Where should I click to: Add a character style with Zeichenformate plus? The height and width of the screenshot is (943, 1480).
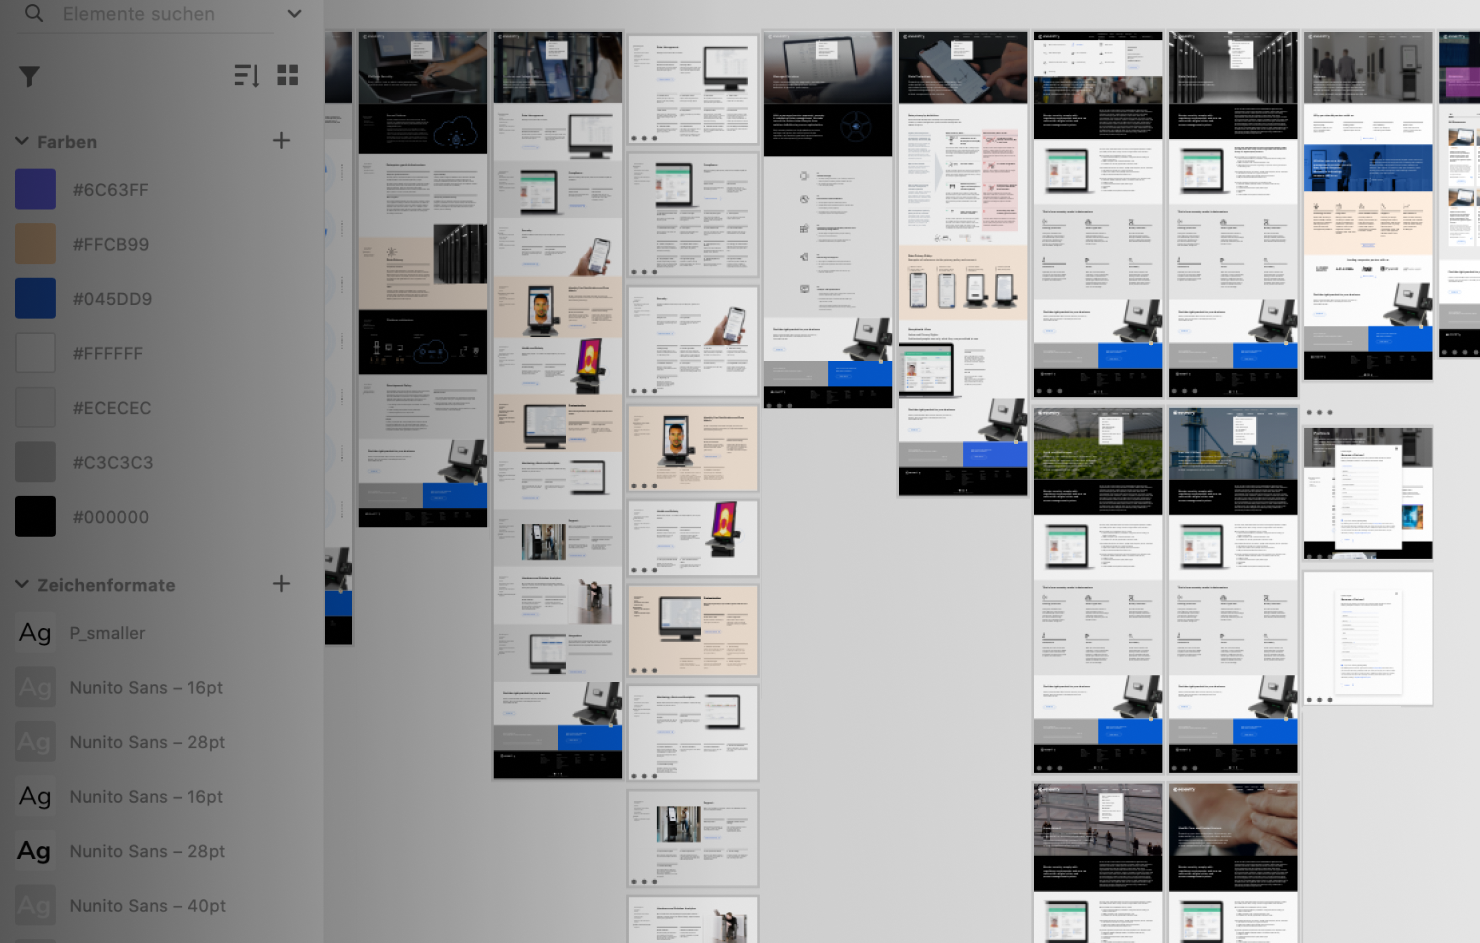click(281, 584)
